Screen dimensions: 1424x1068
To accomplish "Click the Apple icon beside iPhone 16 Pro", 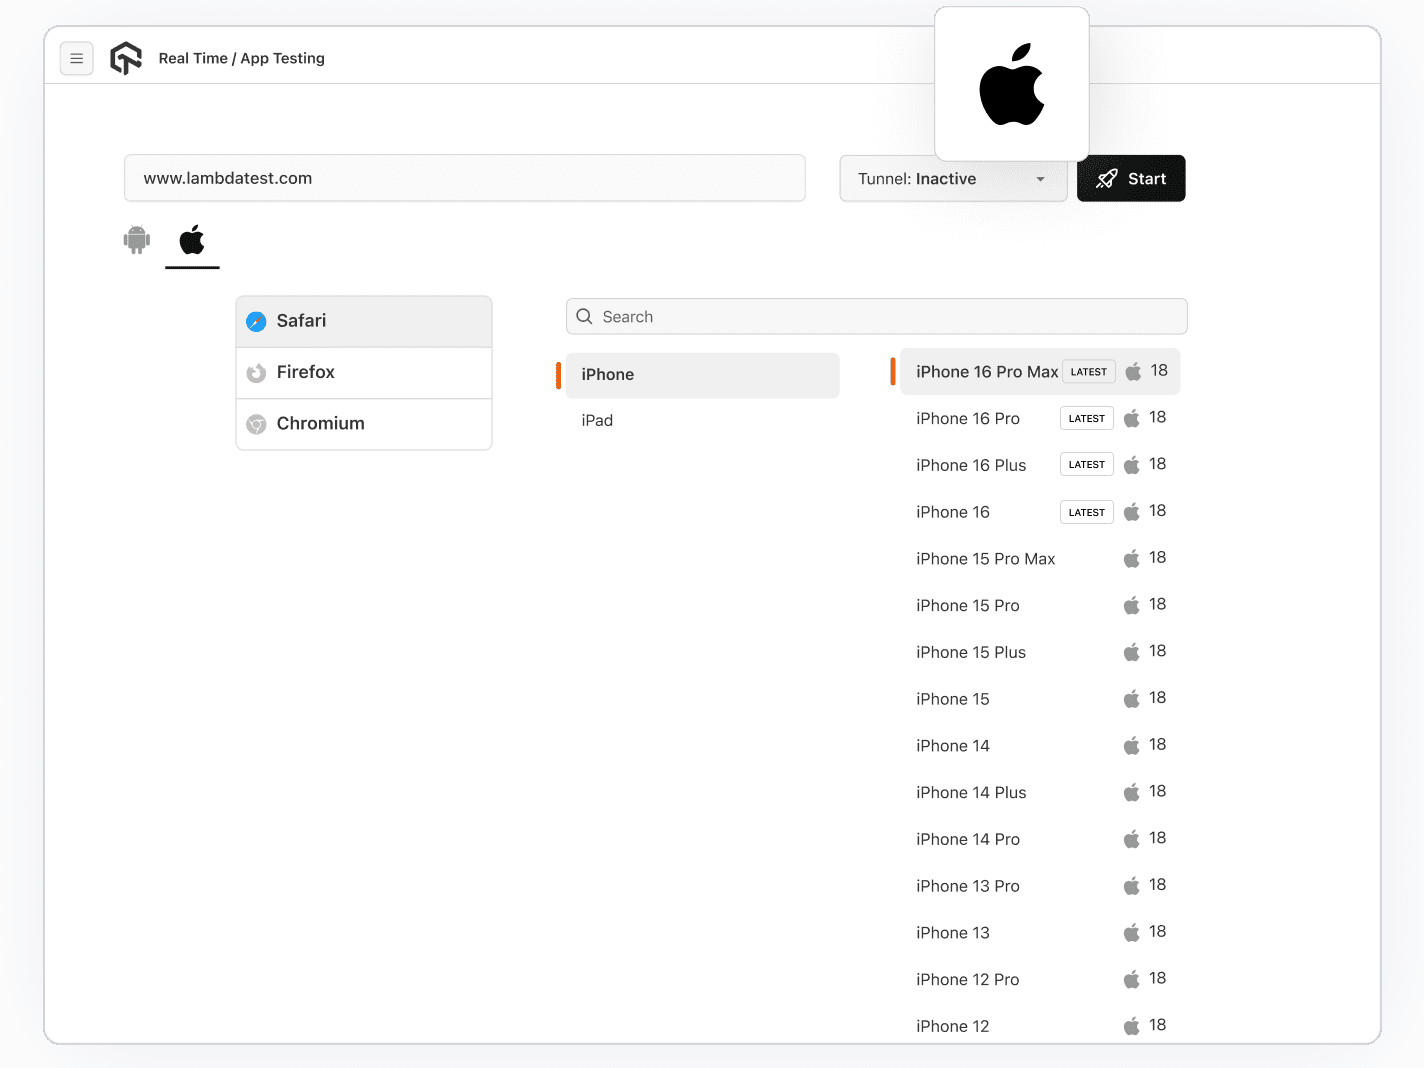I will point(1132,418).
